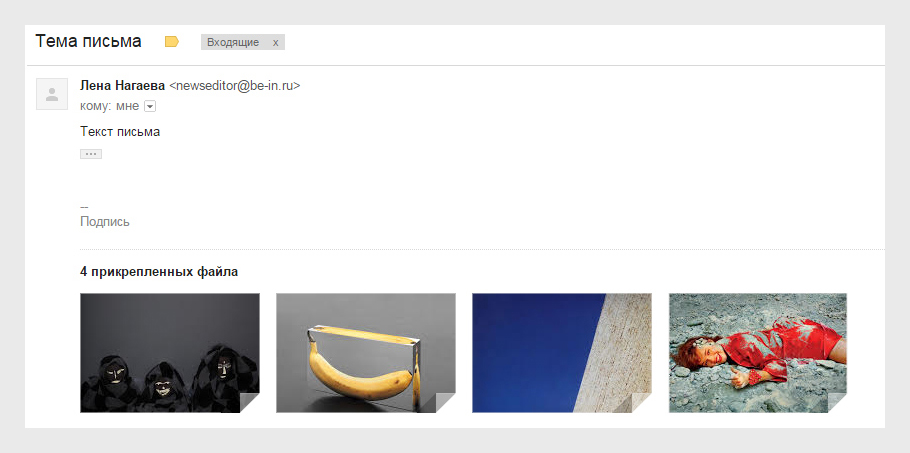Click the 4 прикрепленных файла heading
910x453 pixels.
(159, 271)
